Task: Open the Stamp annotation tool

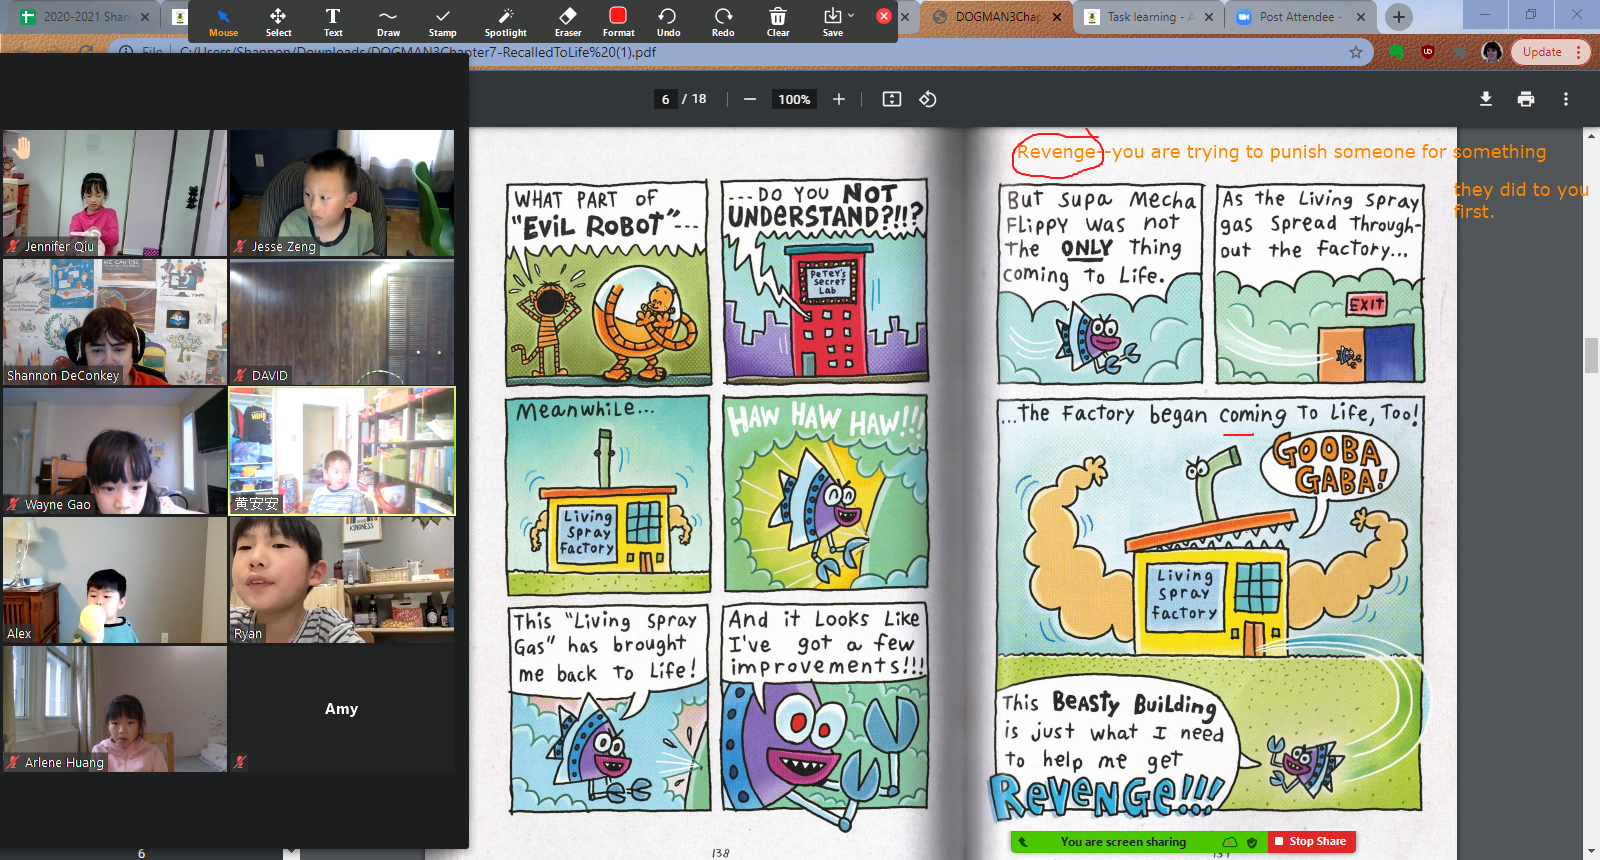Action: click(442, 21)
